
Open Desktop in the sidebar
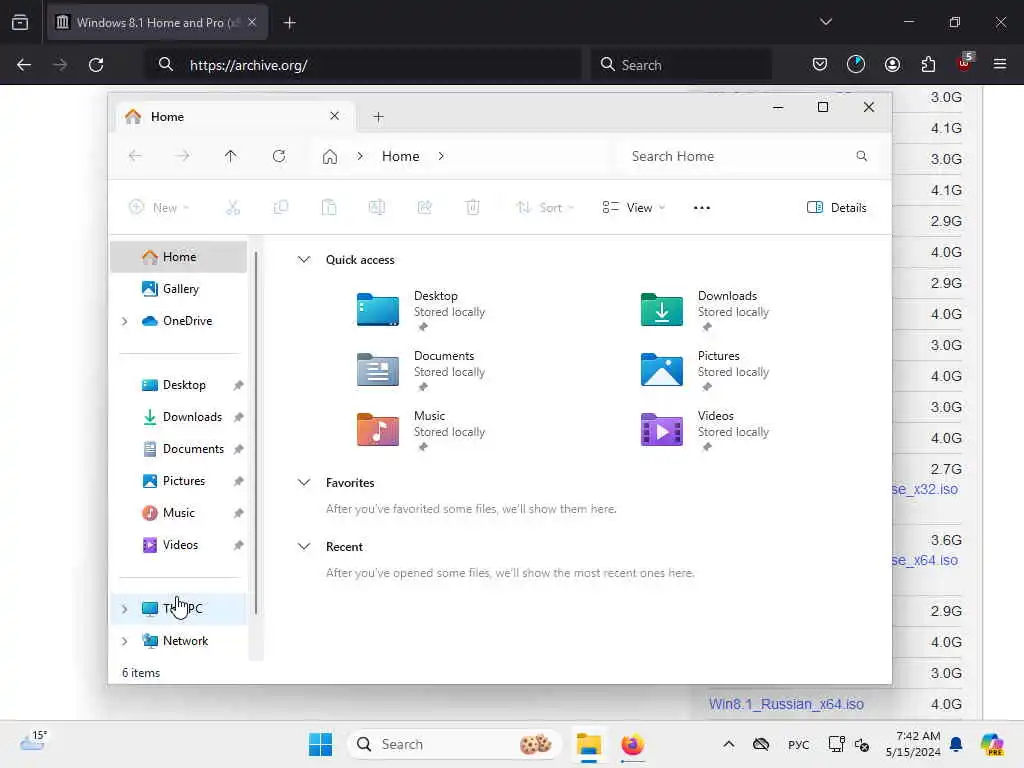tap(178, 385)
